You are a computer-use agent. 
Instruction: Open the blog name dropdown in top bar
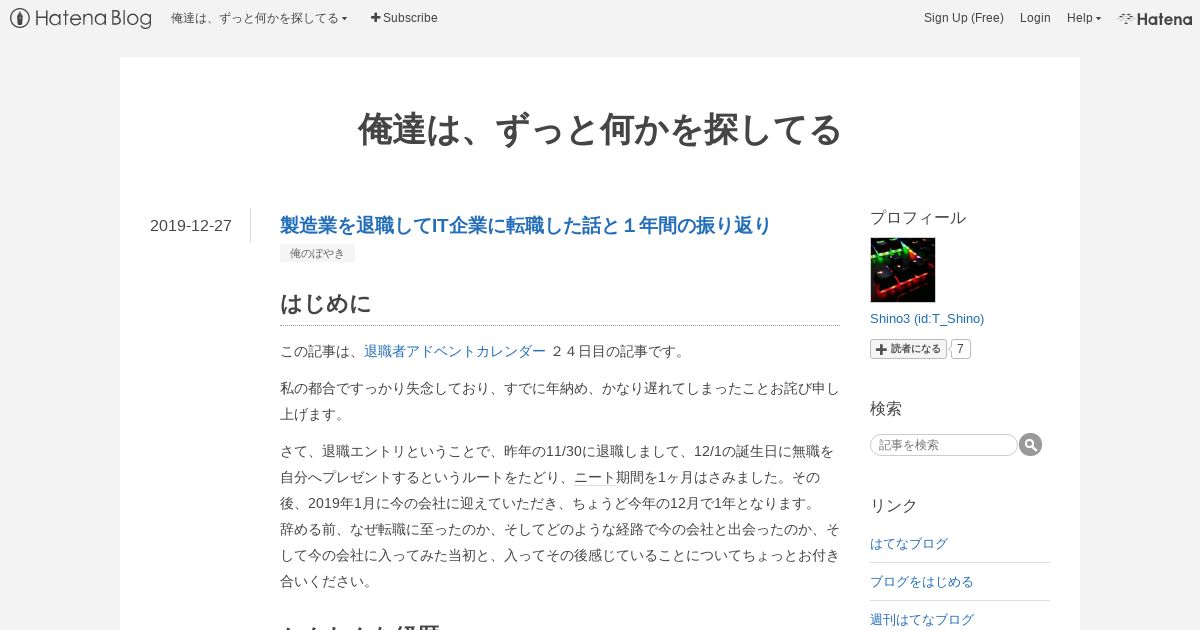click(x=259, y=18)
